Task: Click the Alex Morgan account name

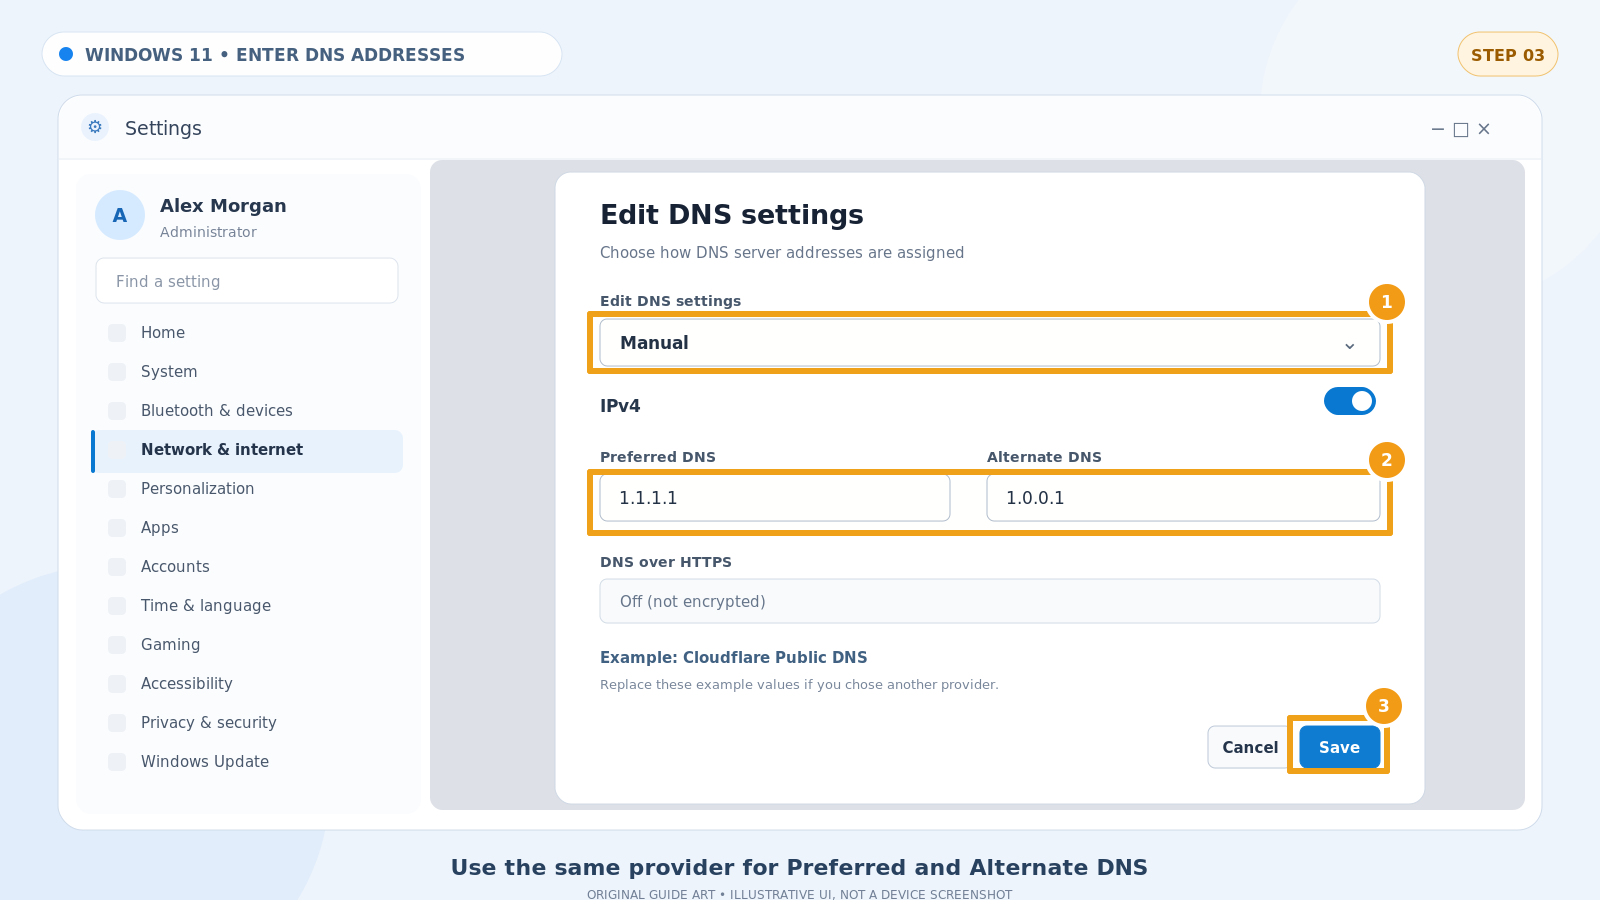Action: (x=223, y=206)
